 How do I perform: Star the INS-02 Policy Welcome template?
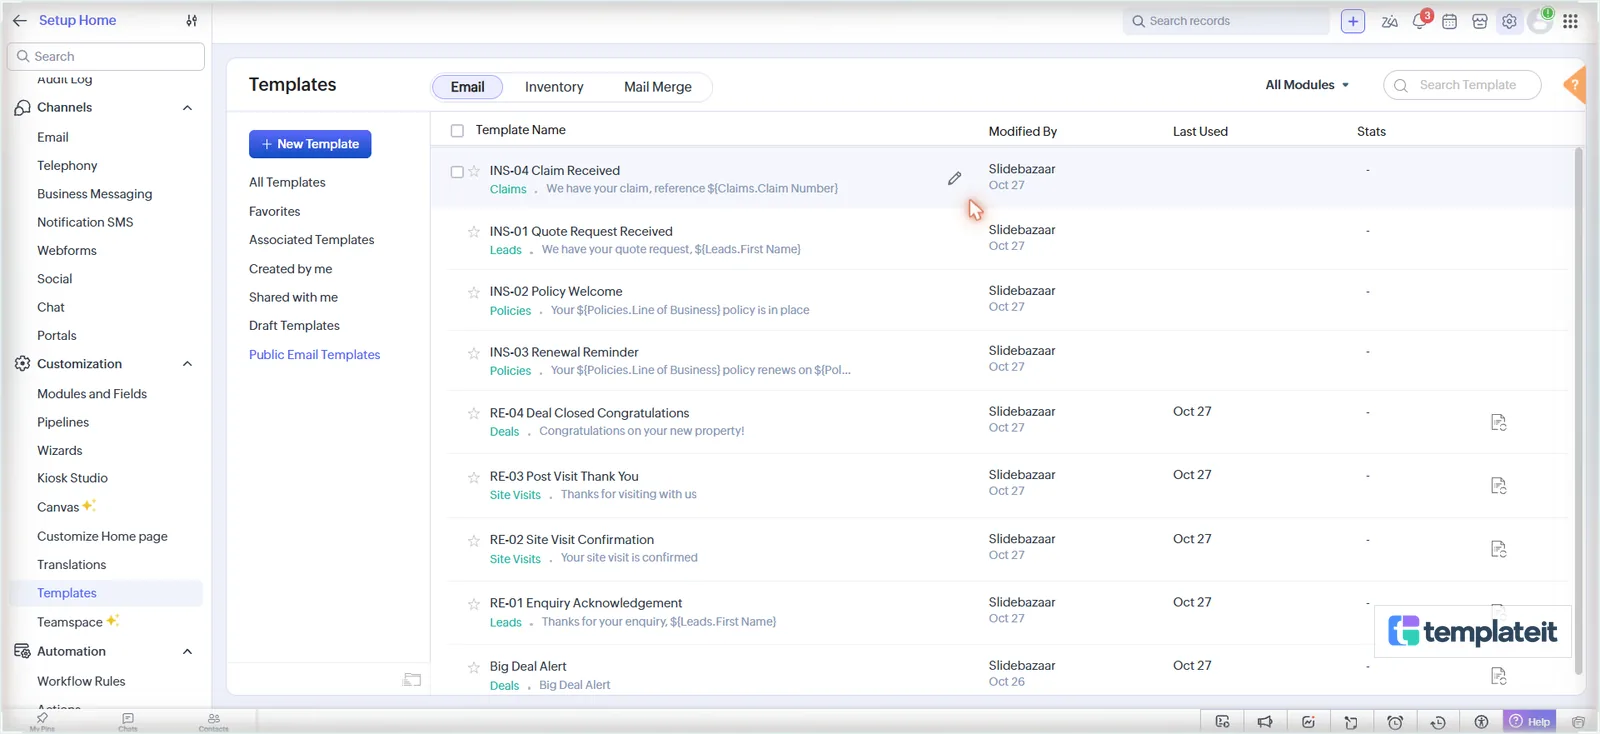coord(474,293)
